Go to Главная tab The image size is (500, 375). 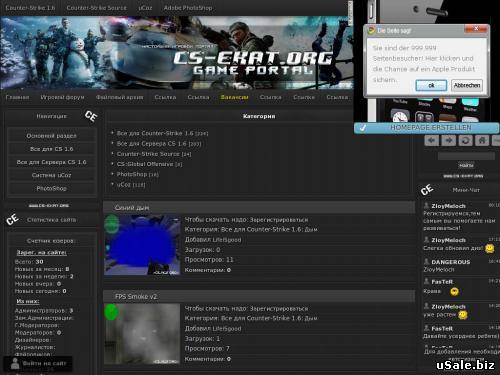(17, 97)
